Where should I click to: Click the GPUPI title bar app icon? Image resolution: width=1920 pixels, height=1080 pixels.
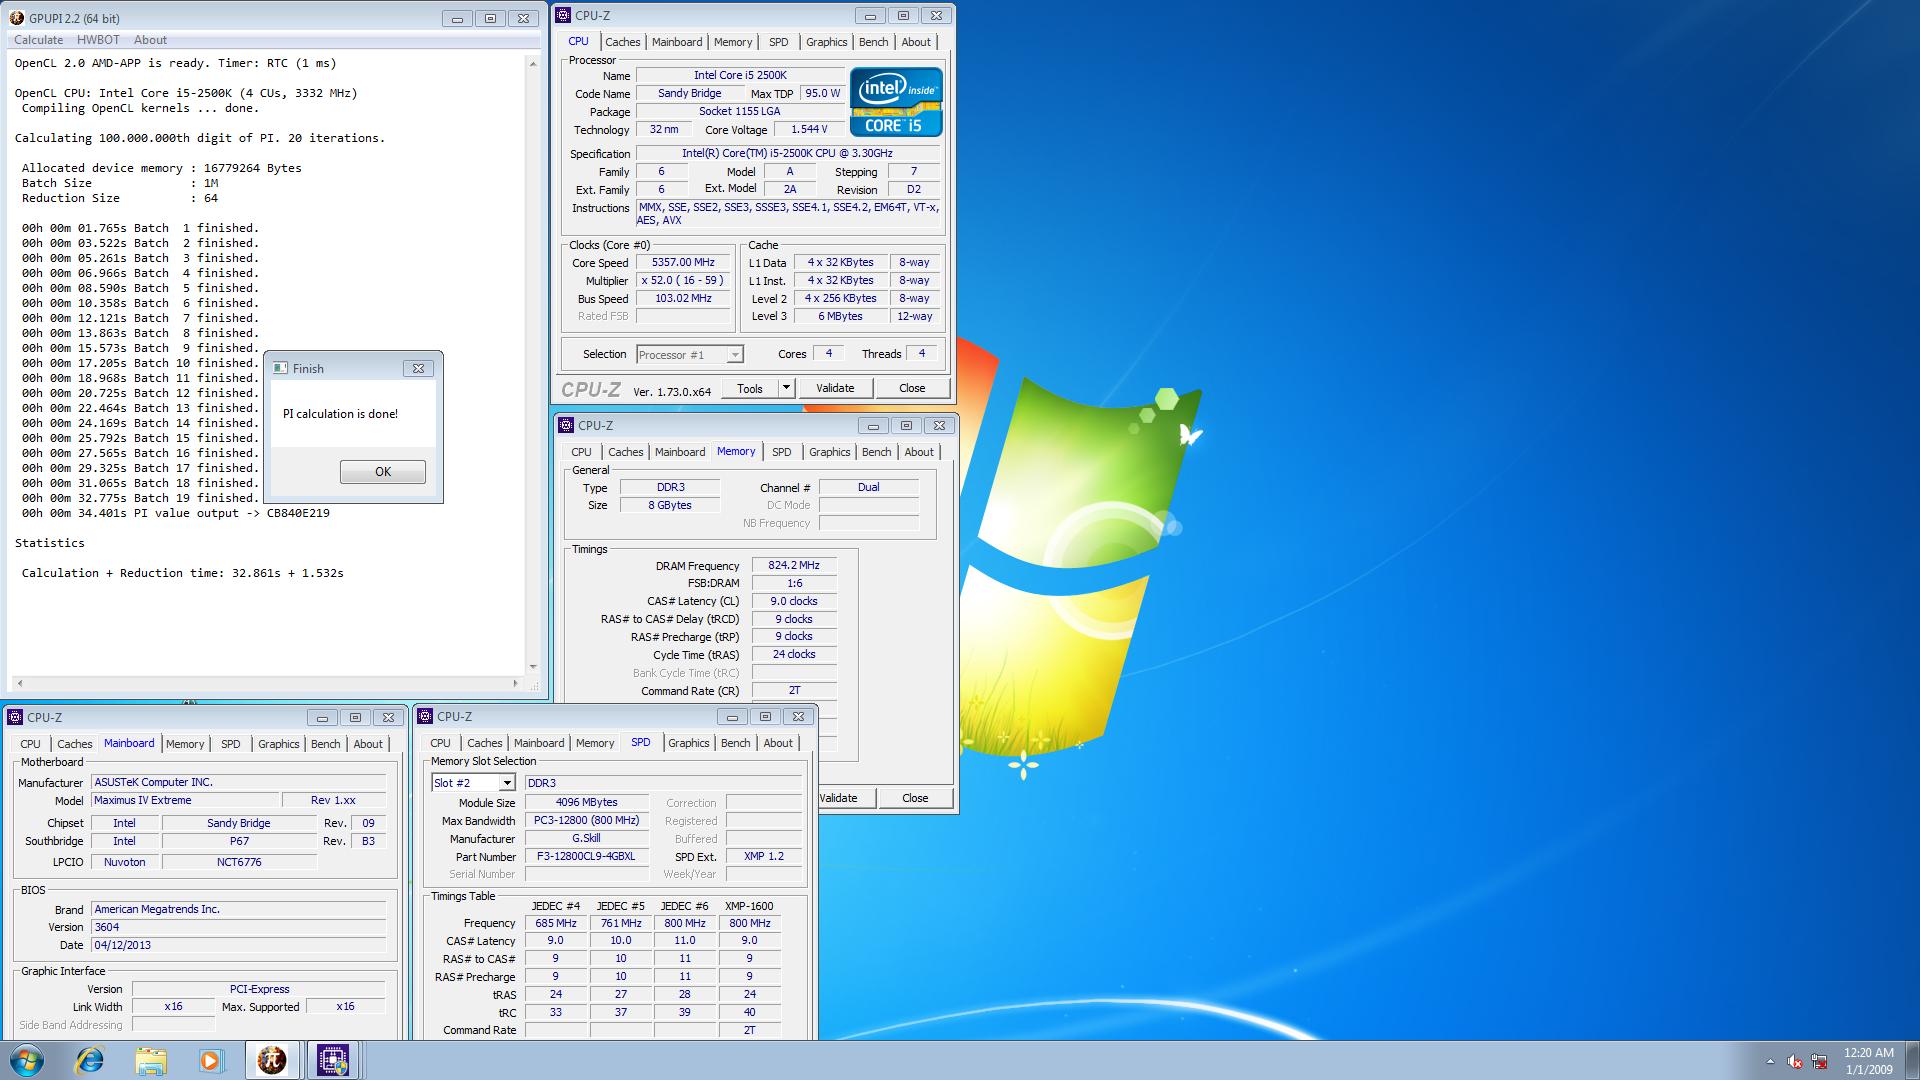(x=18, y=18)
